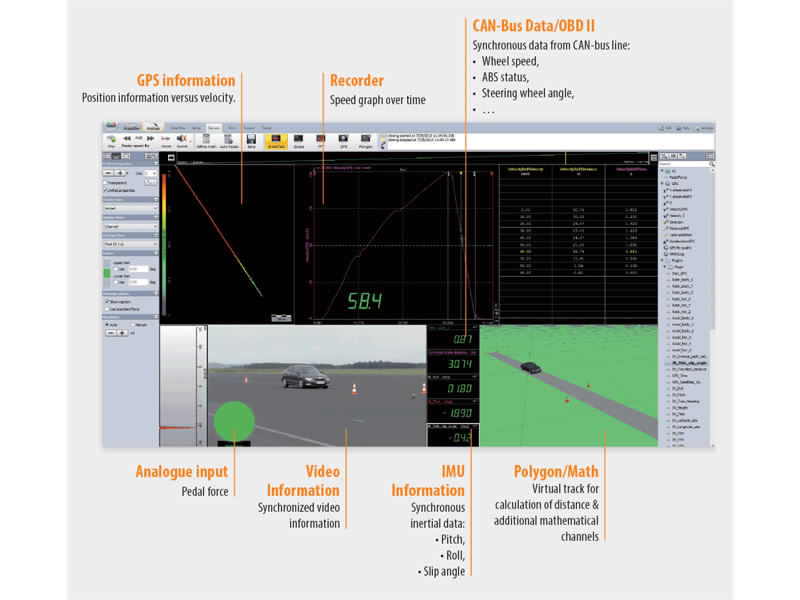Select the highlighted yellow display icon

(276, 140)
